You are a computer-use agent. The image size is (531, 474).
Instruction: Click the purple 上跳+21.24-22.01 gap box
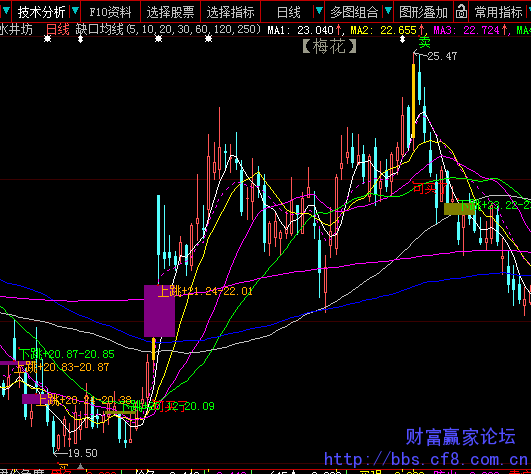(x=160, y=311)
